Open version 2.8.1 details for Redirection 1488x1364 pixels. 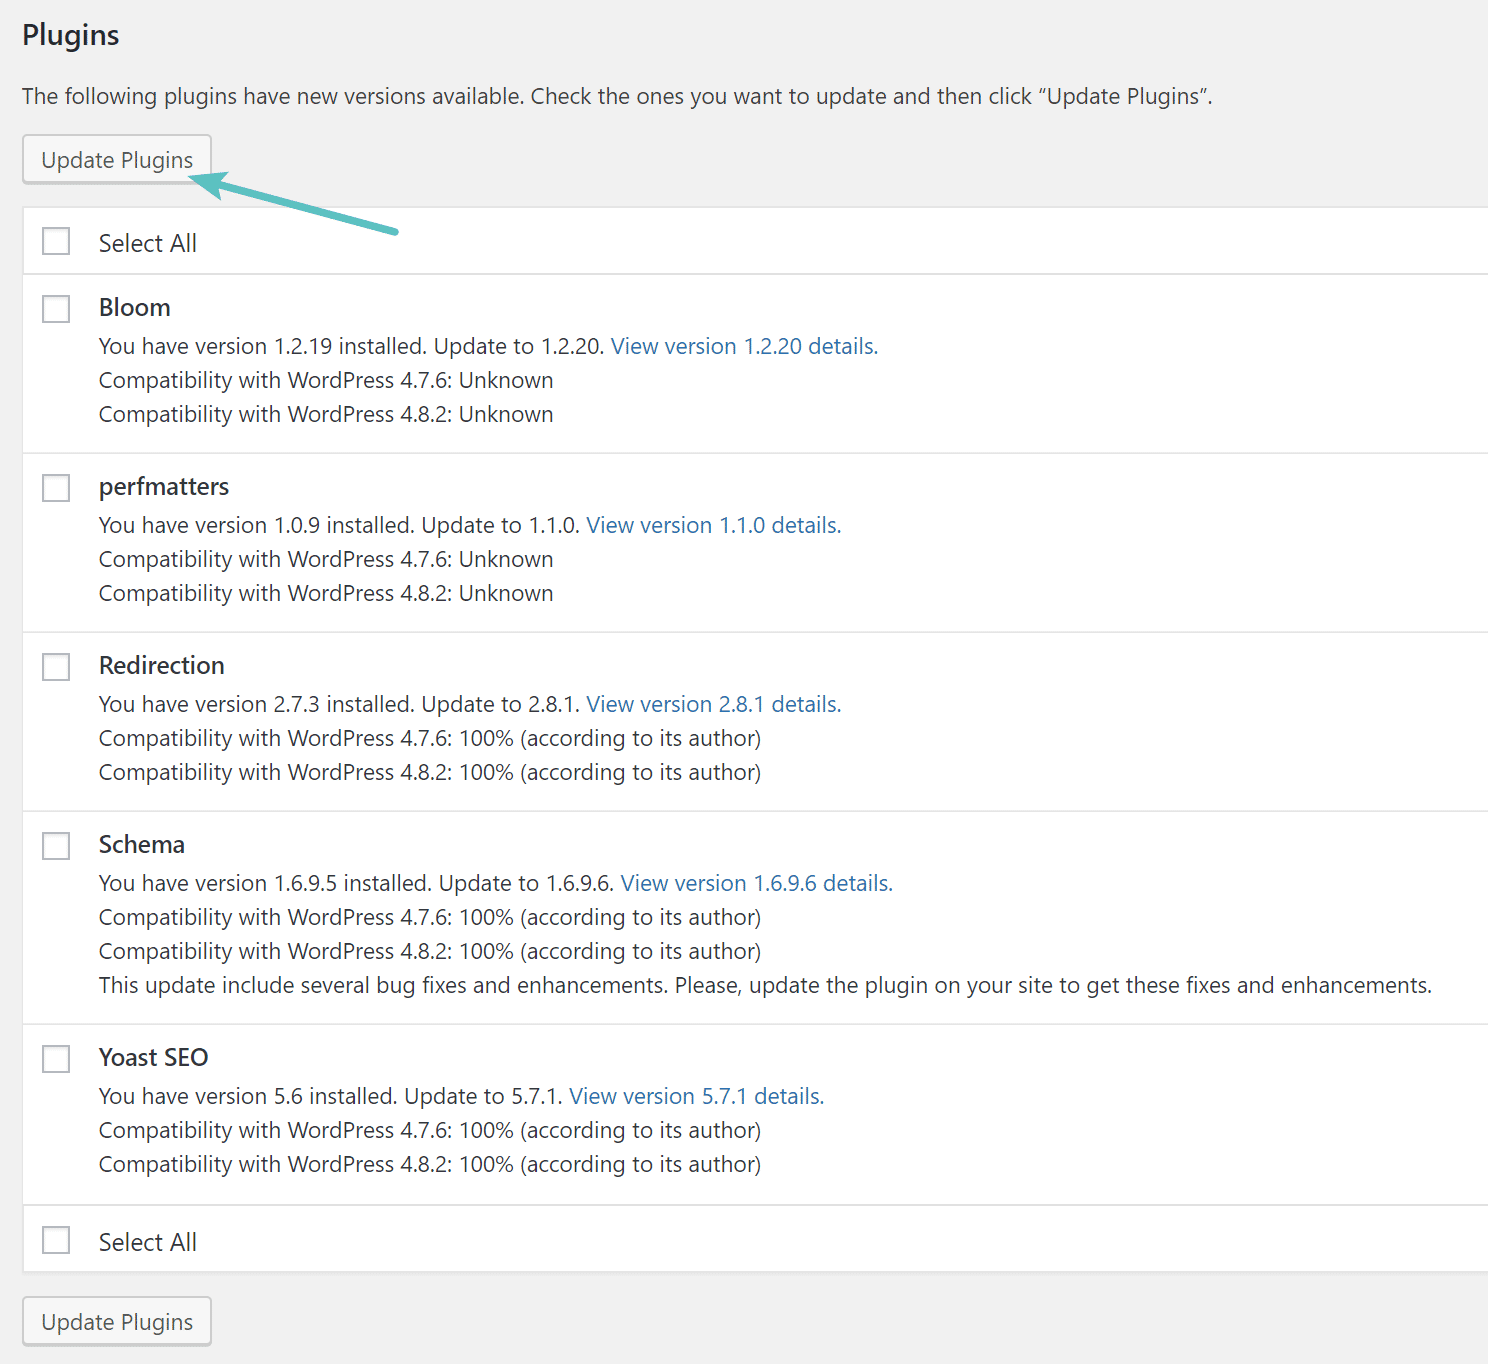point(712,704)
